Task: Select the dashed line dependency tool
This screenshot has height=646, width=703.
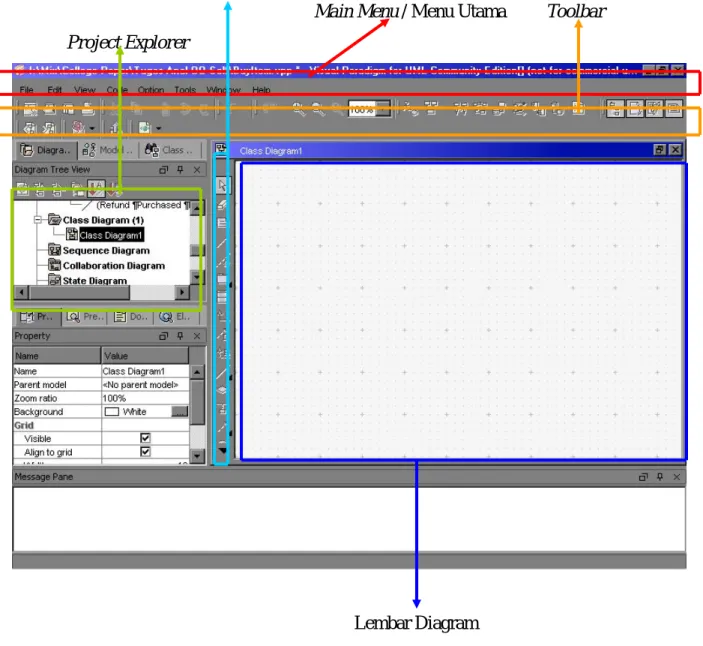Action: click(222, 262)
